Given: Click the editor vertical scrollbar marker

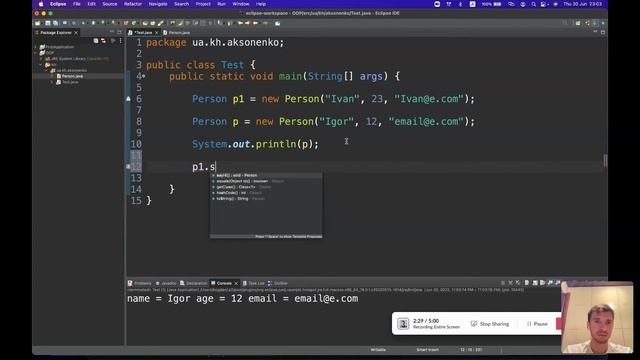Looking at the screenshot, I should click(605, 160).
